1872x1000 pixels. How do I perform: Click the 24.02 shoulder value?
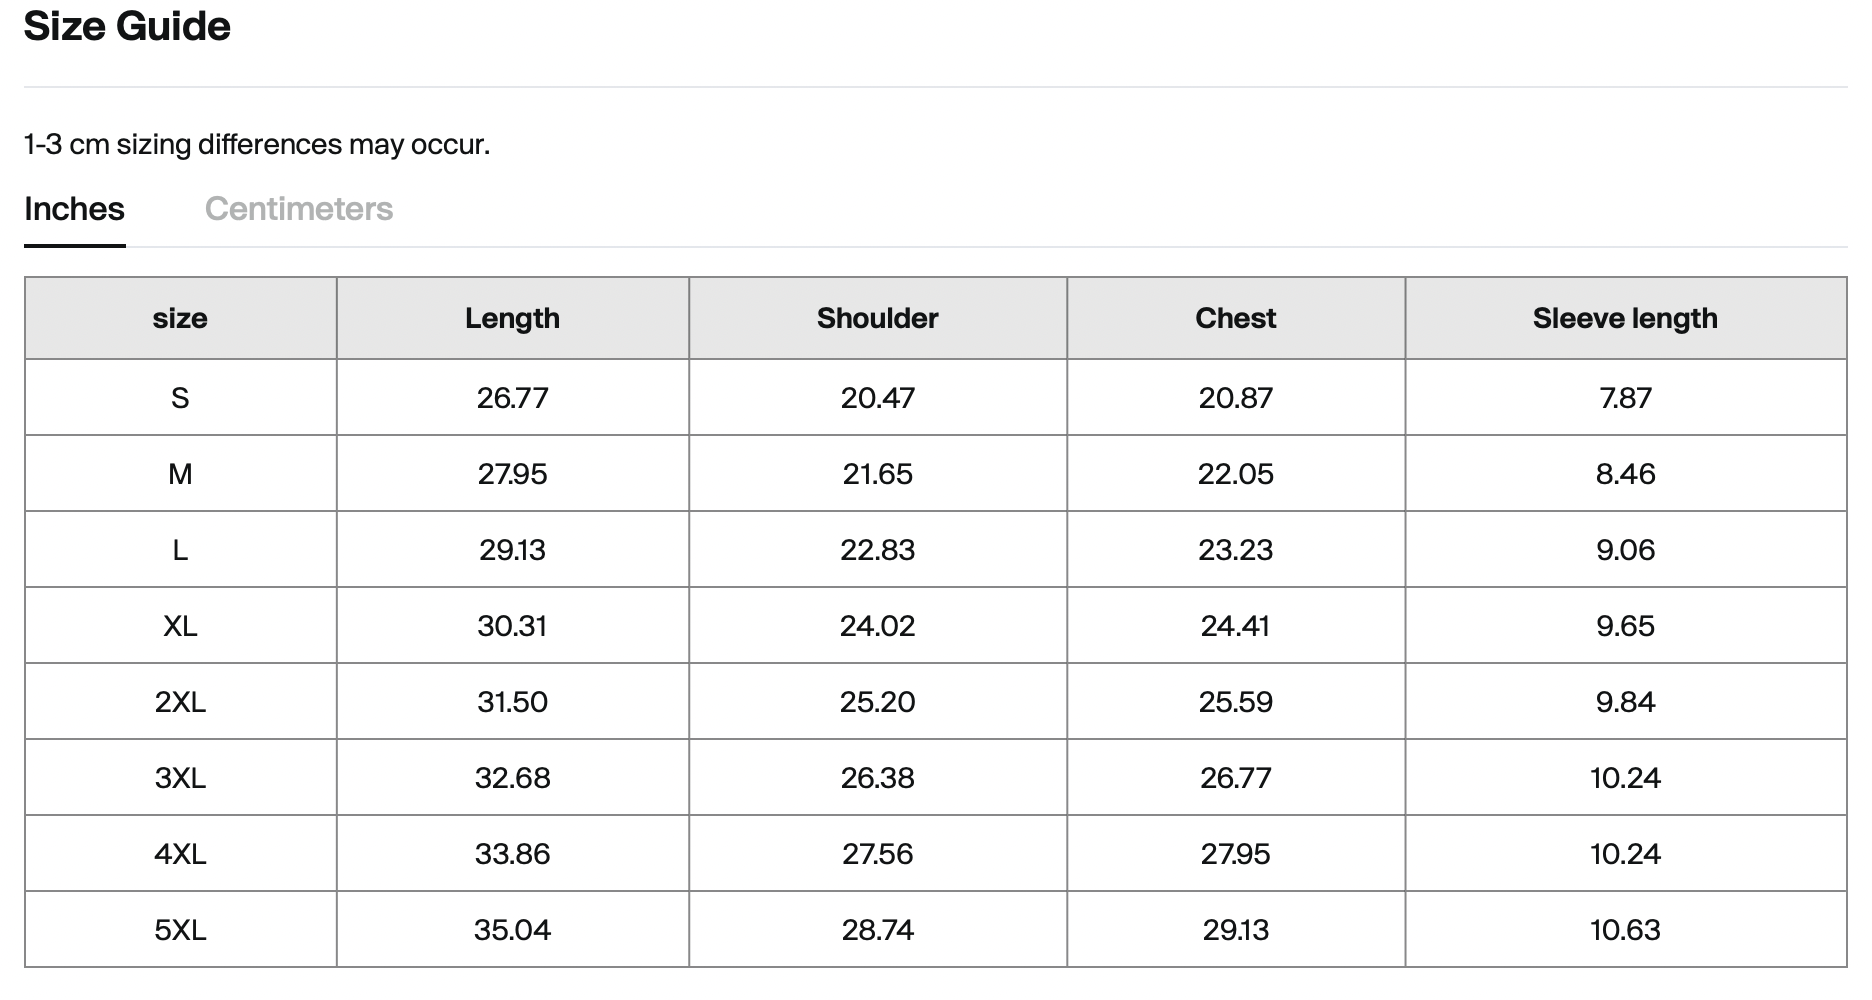[x=878, y=626]
